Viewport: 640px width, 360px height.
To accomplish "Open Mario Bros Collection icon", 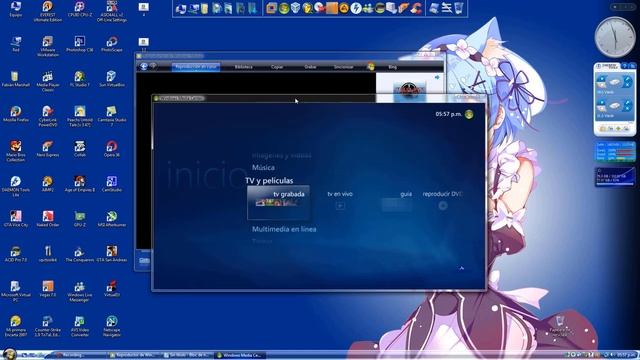I will pyautogui.click(x=16, y=151).
